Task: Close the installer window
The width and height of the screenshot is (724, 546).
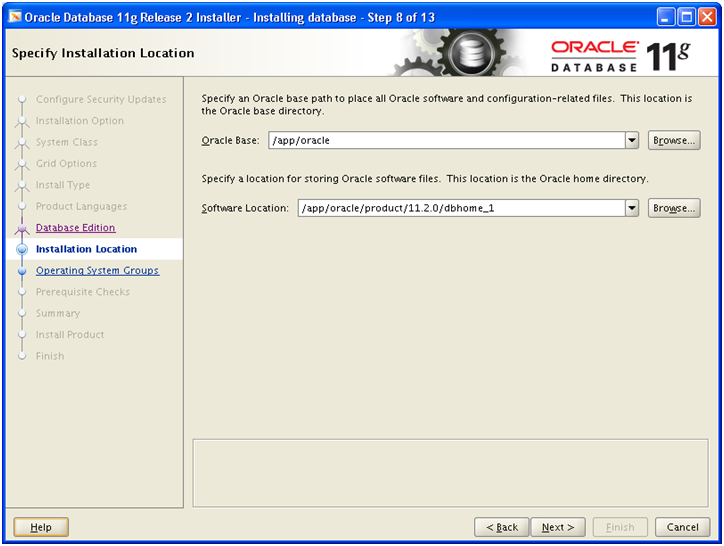Action: pos(707,18)
